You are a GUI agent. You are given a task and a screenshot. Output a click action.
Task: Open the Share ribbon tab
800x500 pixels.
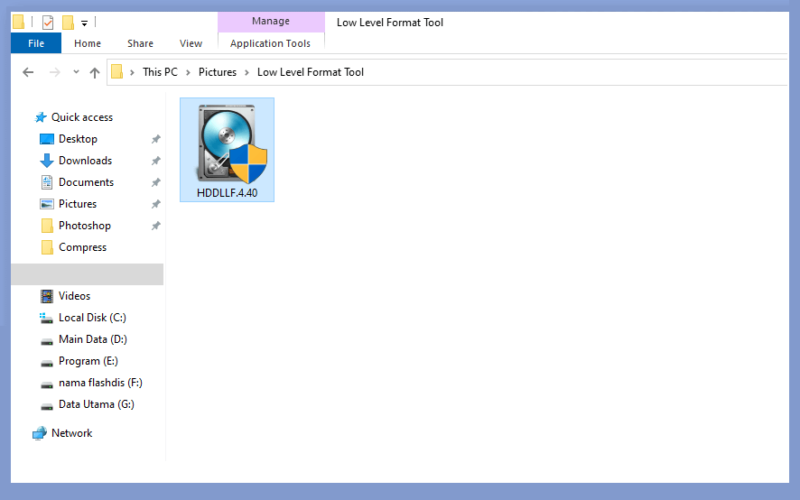[140, 43]
